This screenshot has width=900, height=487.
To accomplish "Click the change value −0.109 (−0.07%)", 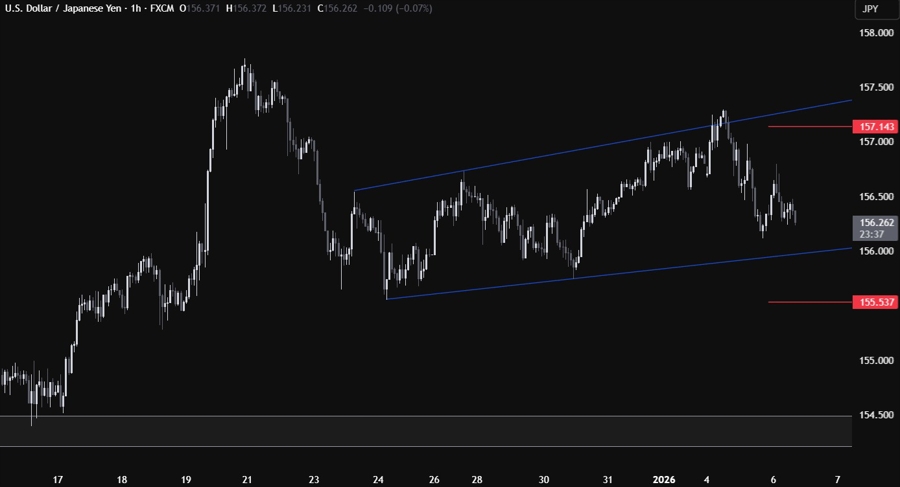I will [x=398, y=9].
